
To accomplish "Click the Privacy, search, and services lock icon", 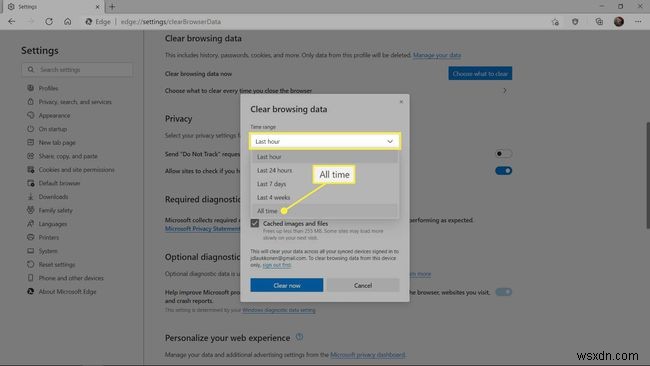I will coord(31,102).
